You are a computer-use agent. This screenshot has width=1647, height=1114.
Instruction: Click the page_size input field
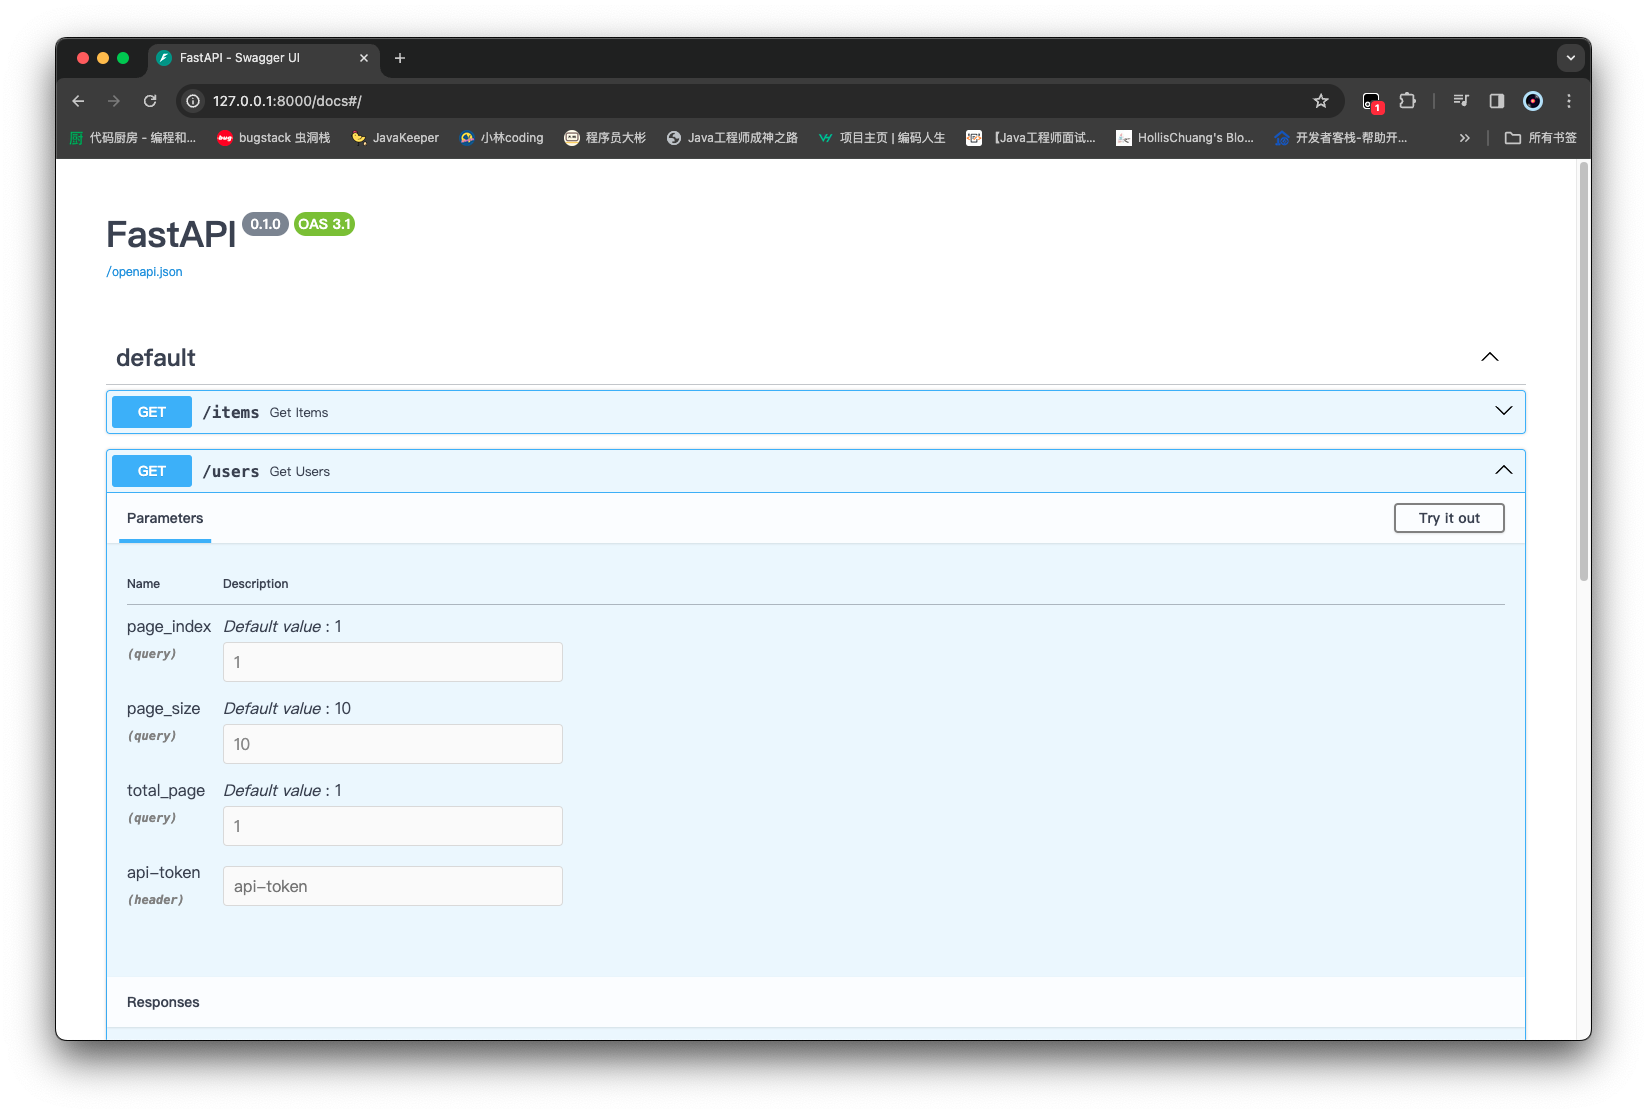(x=393, y=744)
